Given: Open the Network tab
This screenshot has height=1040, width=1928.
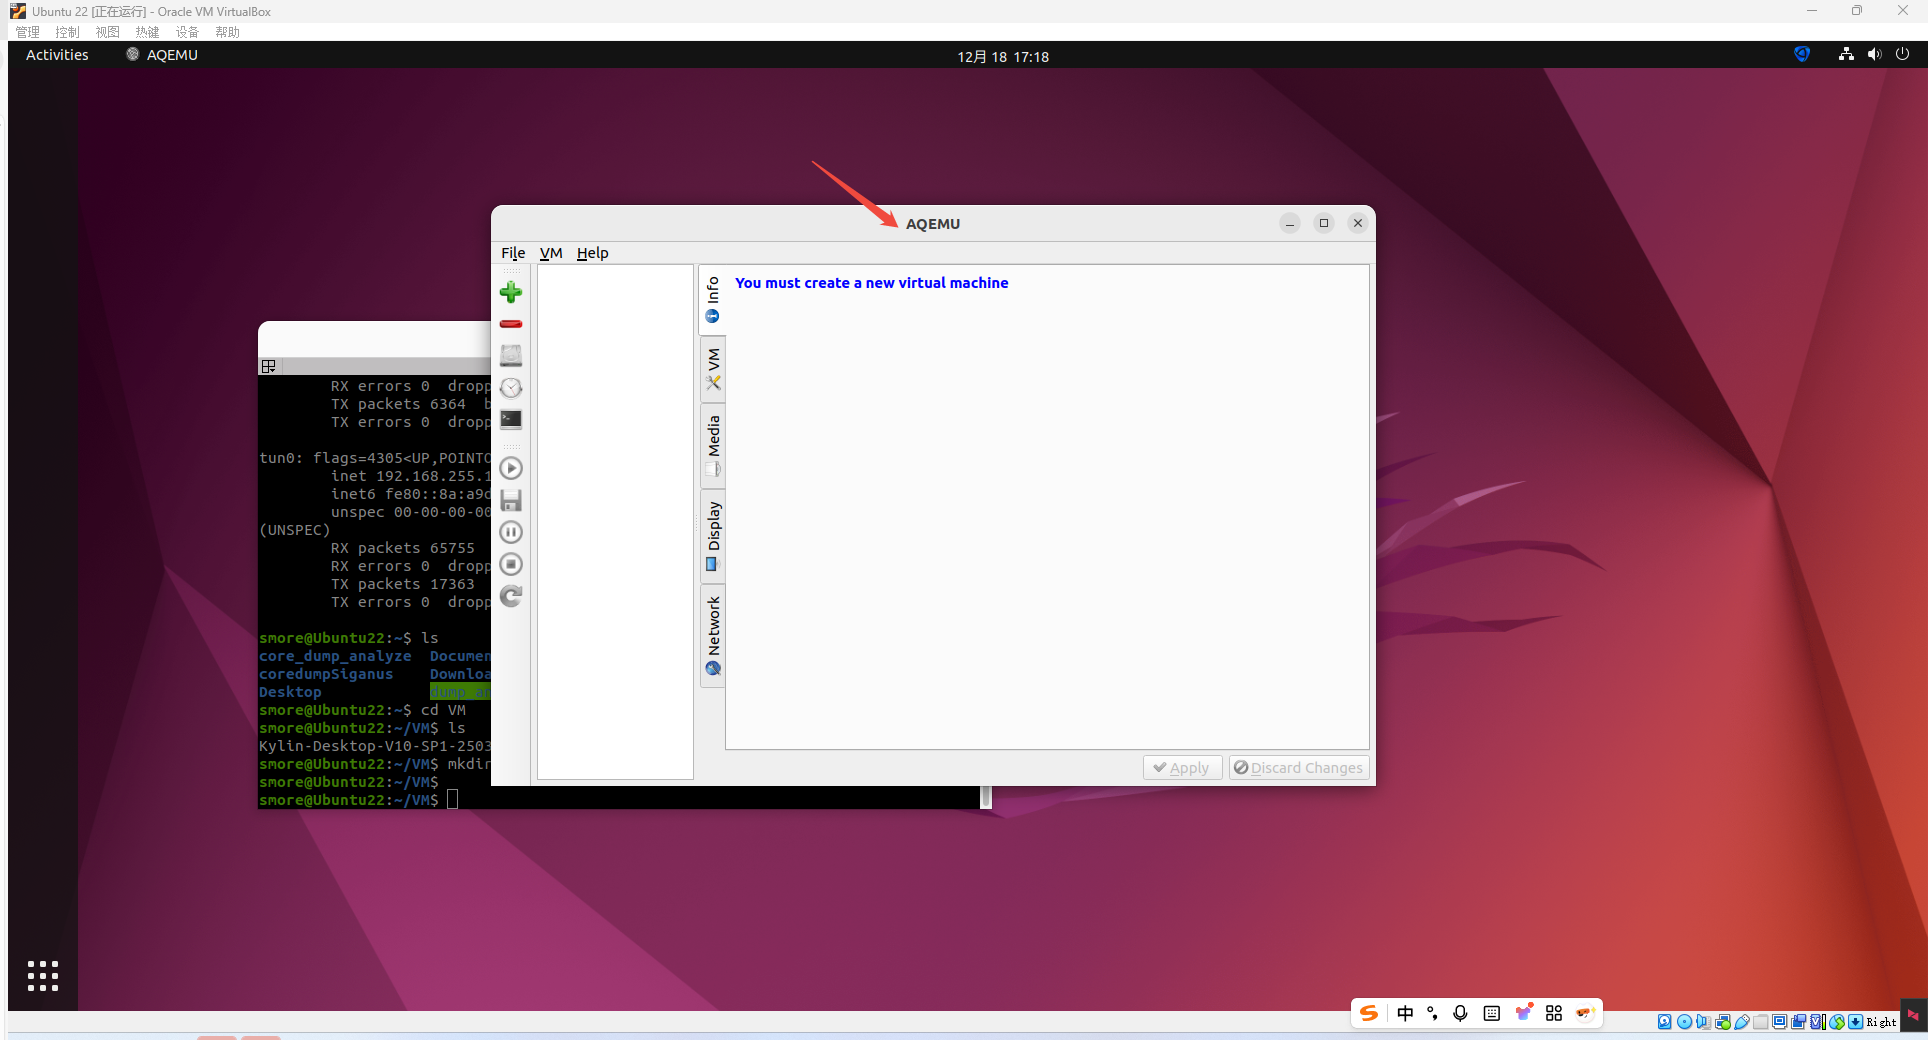Looking at the screenshot, I should [713, 635].
